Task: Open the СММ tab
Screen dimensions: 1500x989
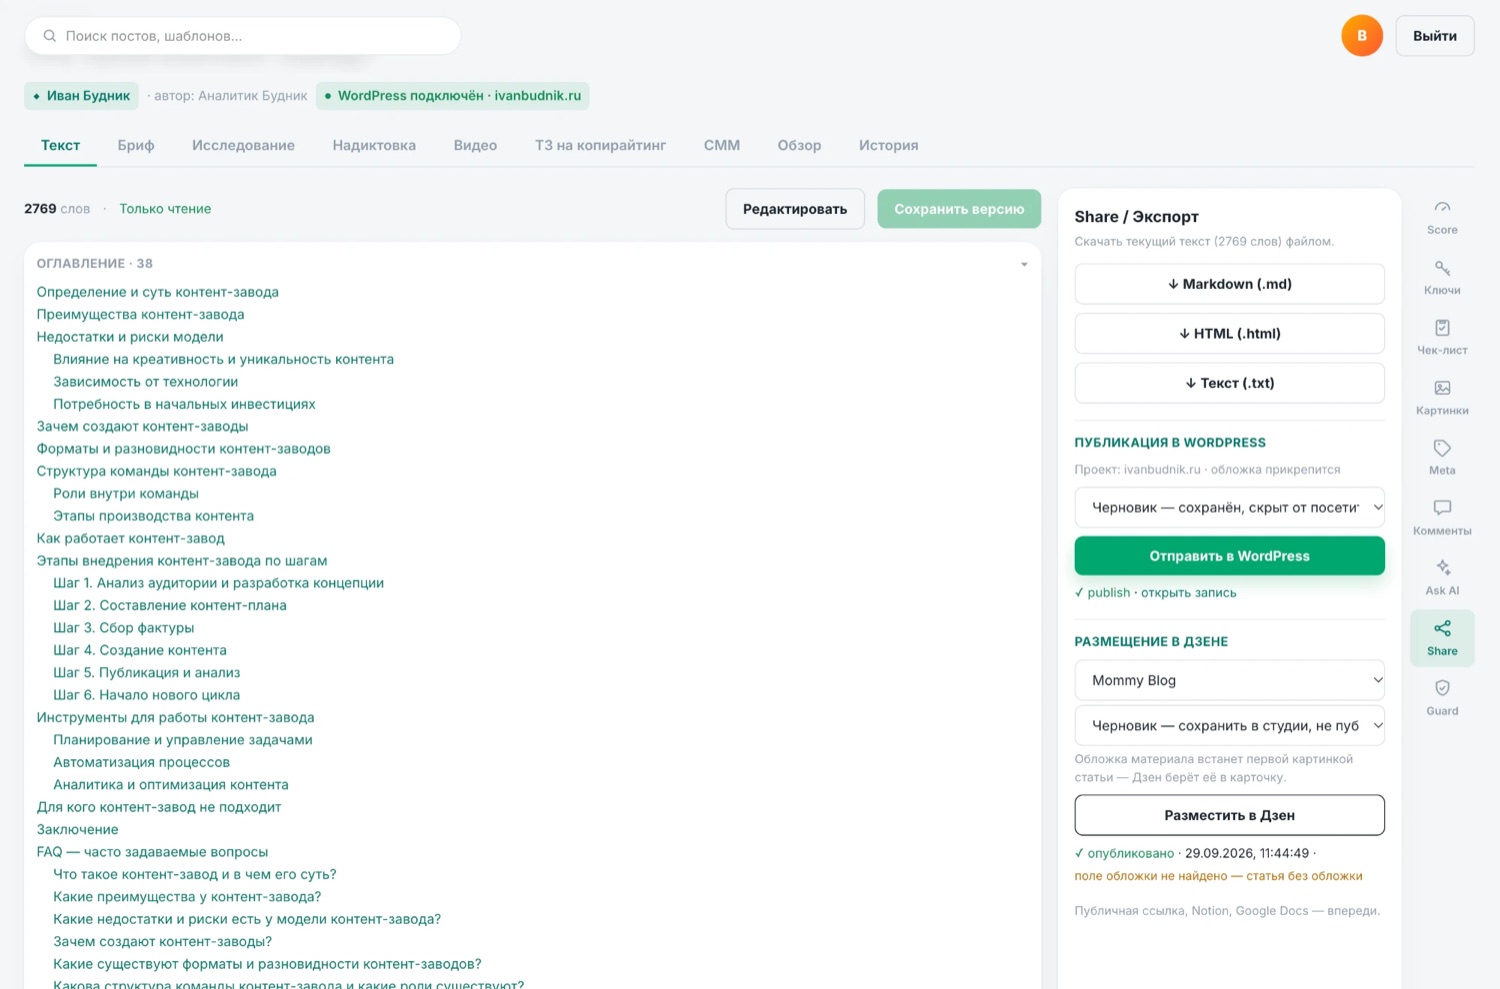Action: point(722,145)
